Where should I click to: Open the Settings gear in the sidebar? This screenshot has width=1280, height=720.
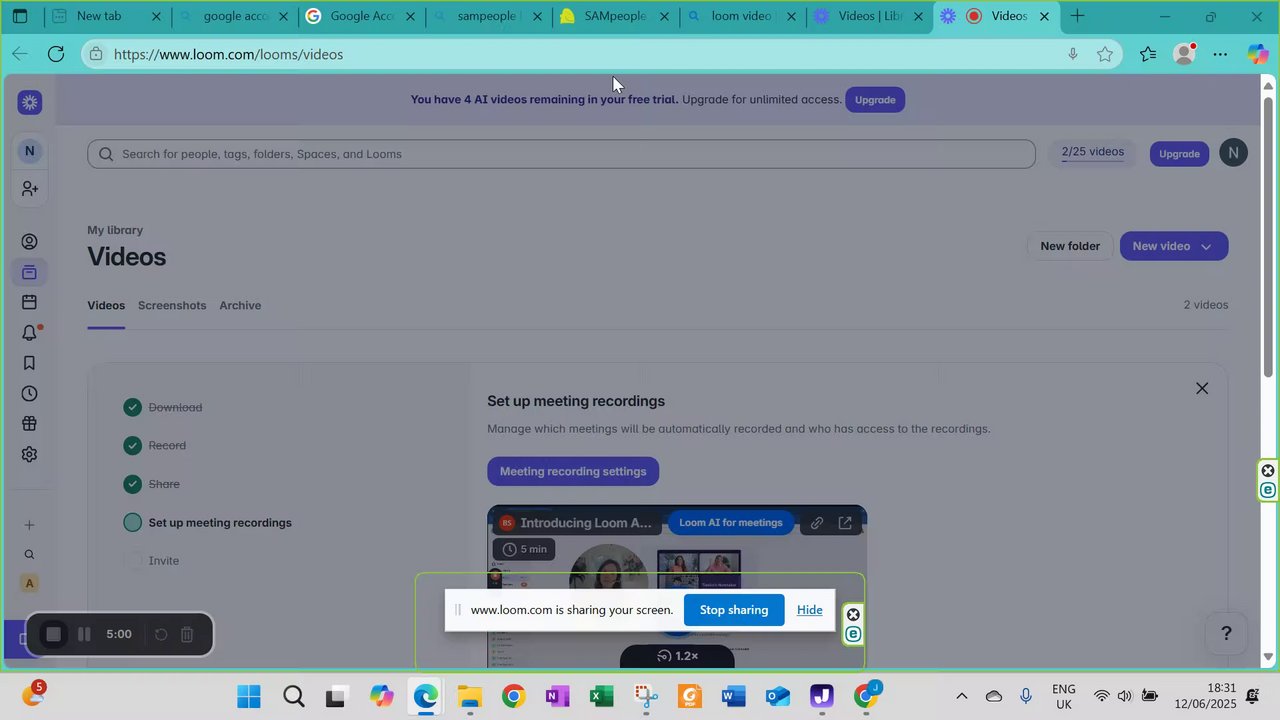pyautogui.click(x=30, y=454)
